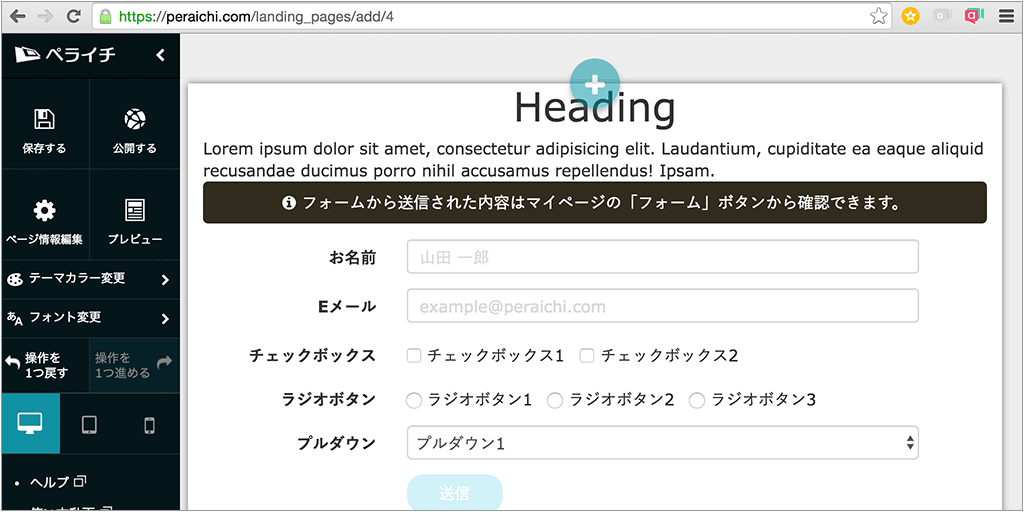Image resolution: width=1024 pixels, height=512 pixels.
Task: Click the gray camera extension icon
Action: (942, 16)
